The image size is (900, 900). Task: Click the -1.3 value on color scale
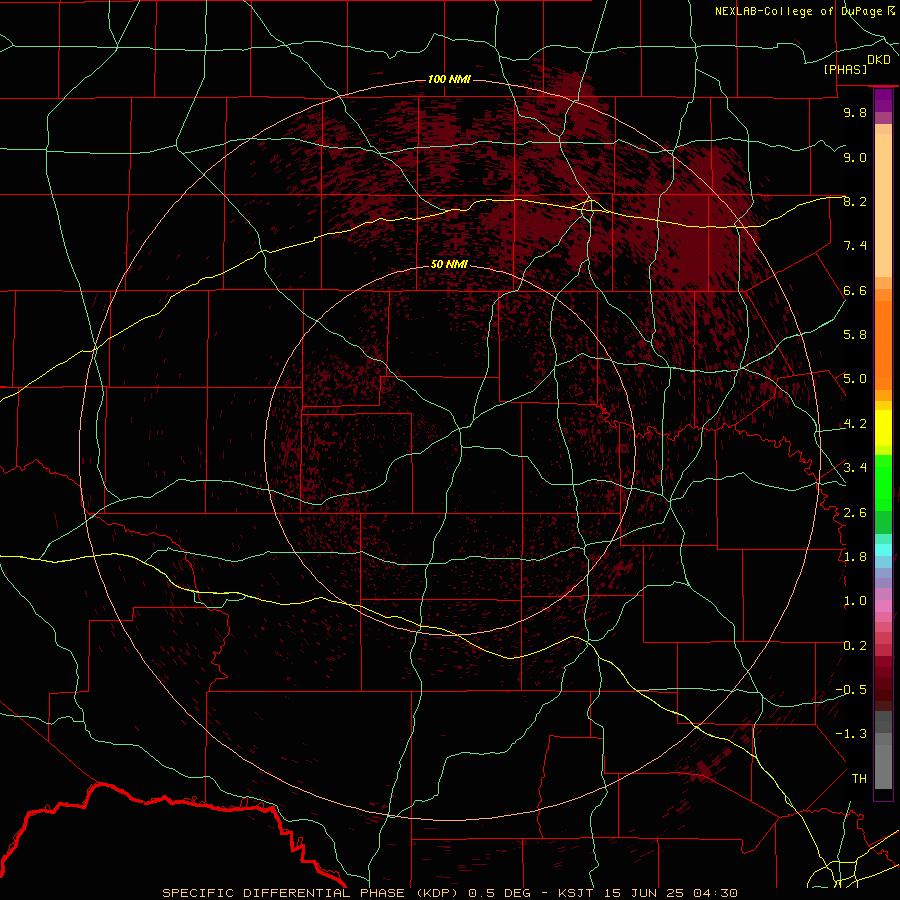(x=851, y=734)
